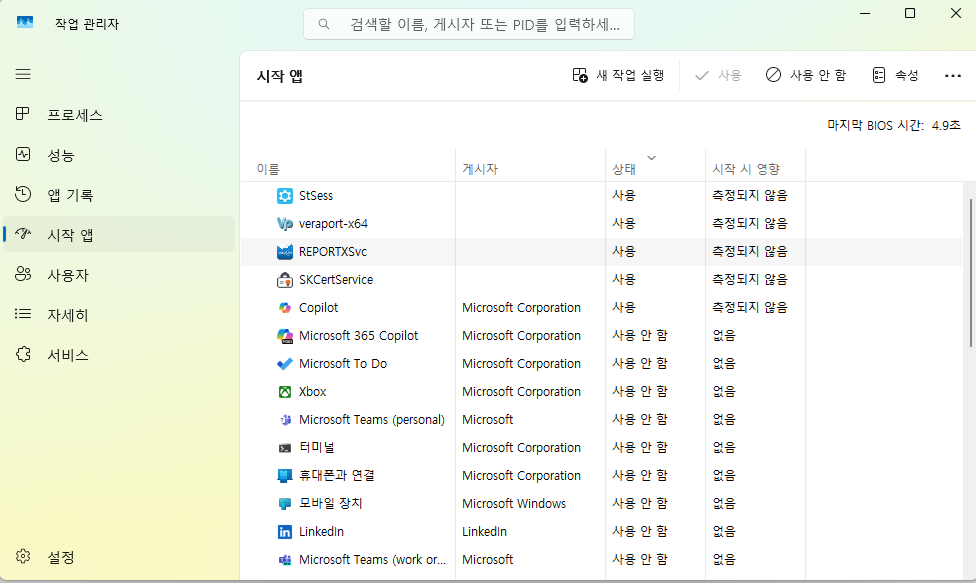The image size is (976, 583).
Task: Click Microsoft To Do's 사용 안 함 status
Action: coord(640,364)
